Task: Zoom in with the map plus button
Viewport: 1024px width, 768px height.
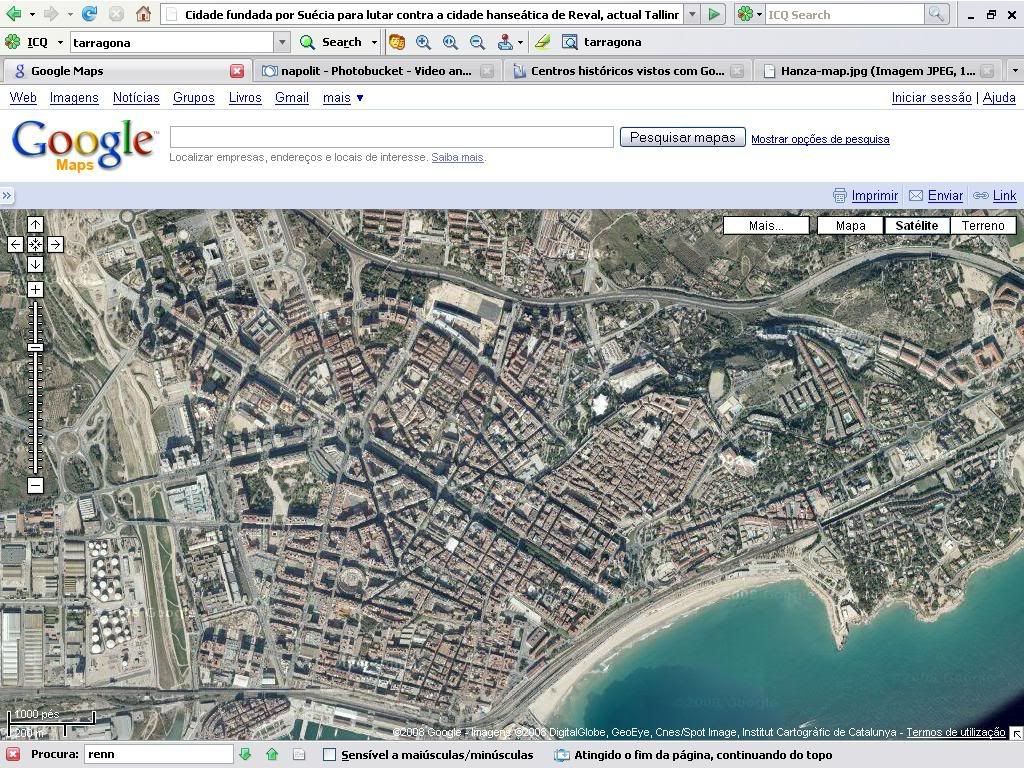Action: coord(35,290)
